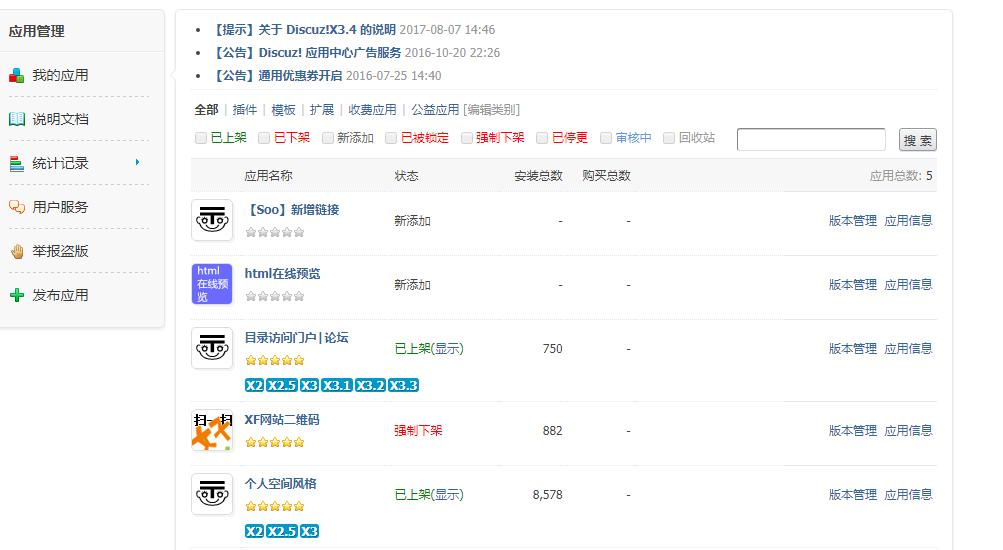Click the 用户服务 chat bubbles icon

17,207
